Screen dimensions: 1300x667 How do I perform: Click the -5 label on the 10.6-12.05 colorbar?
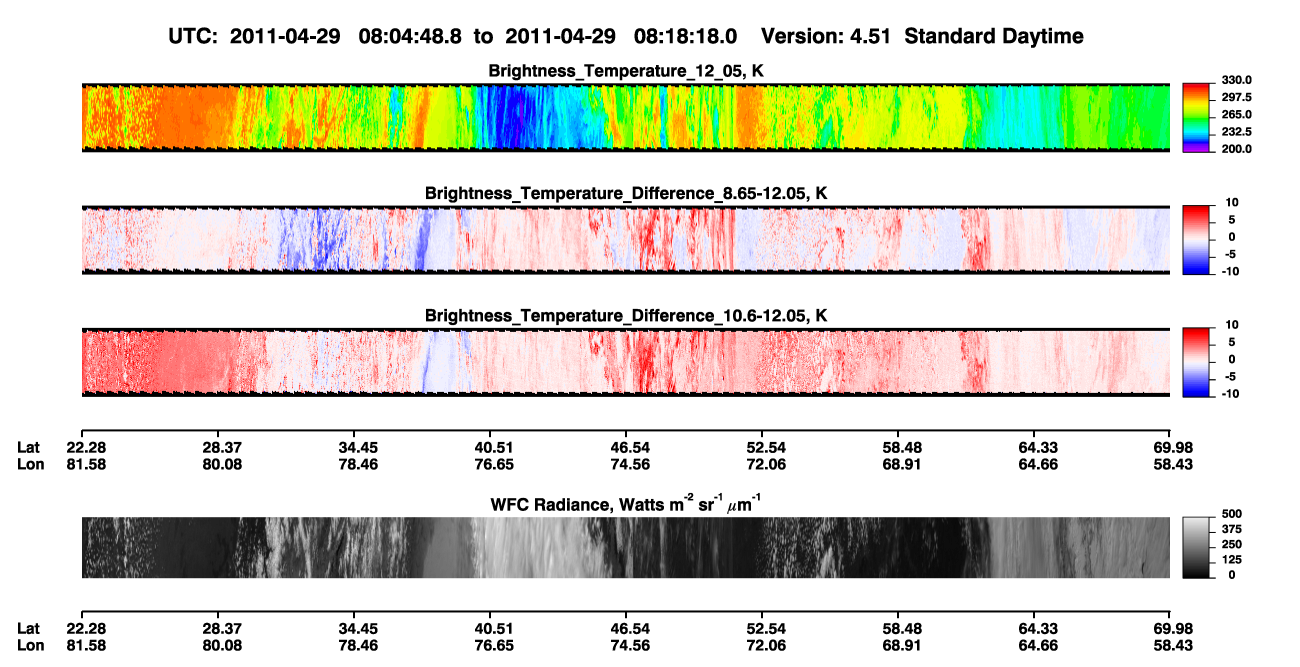tap(1233, 376)
